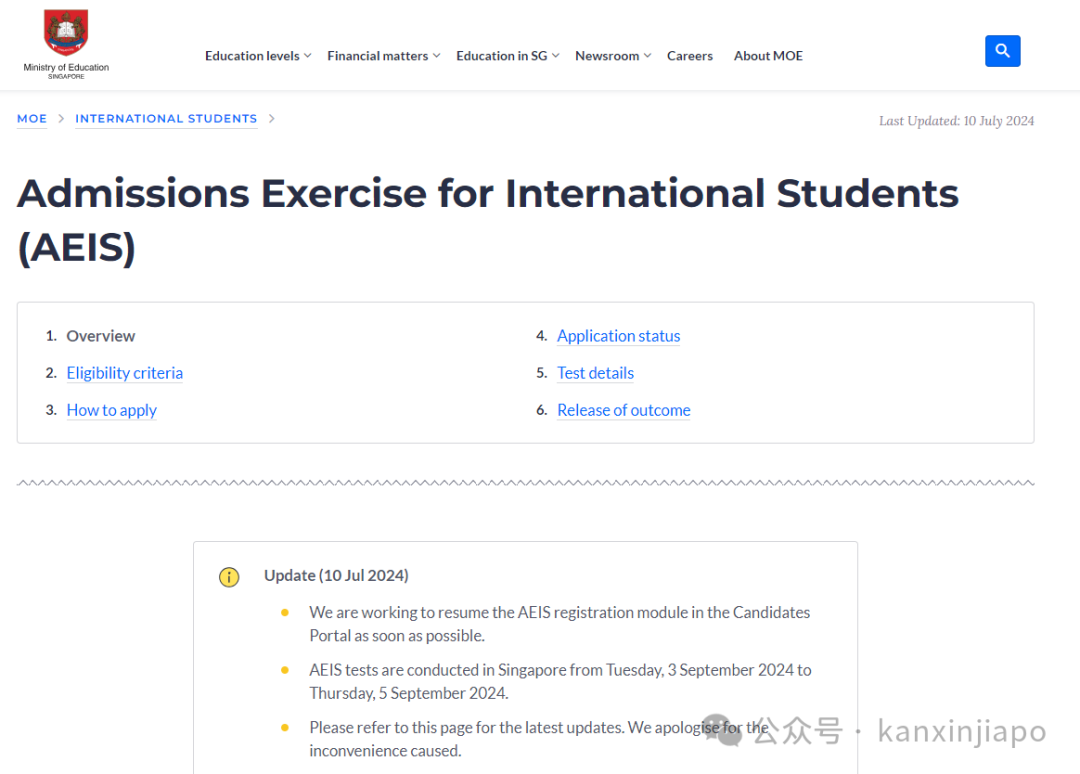Click the bullet about AEIS tests conducted in Singapore
The image size is (1080, 774).
tap(560, 681)
